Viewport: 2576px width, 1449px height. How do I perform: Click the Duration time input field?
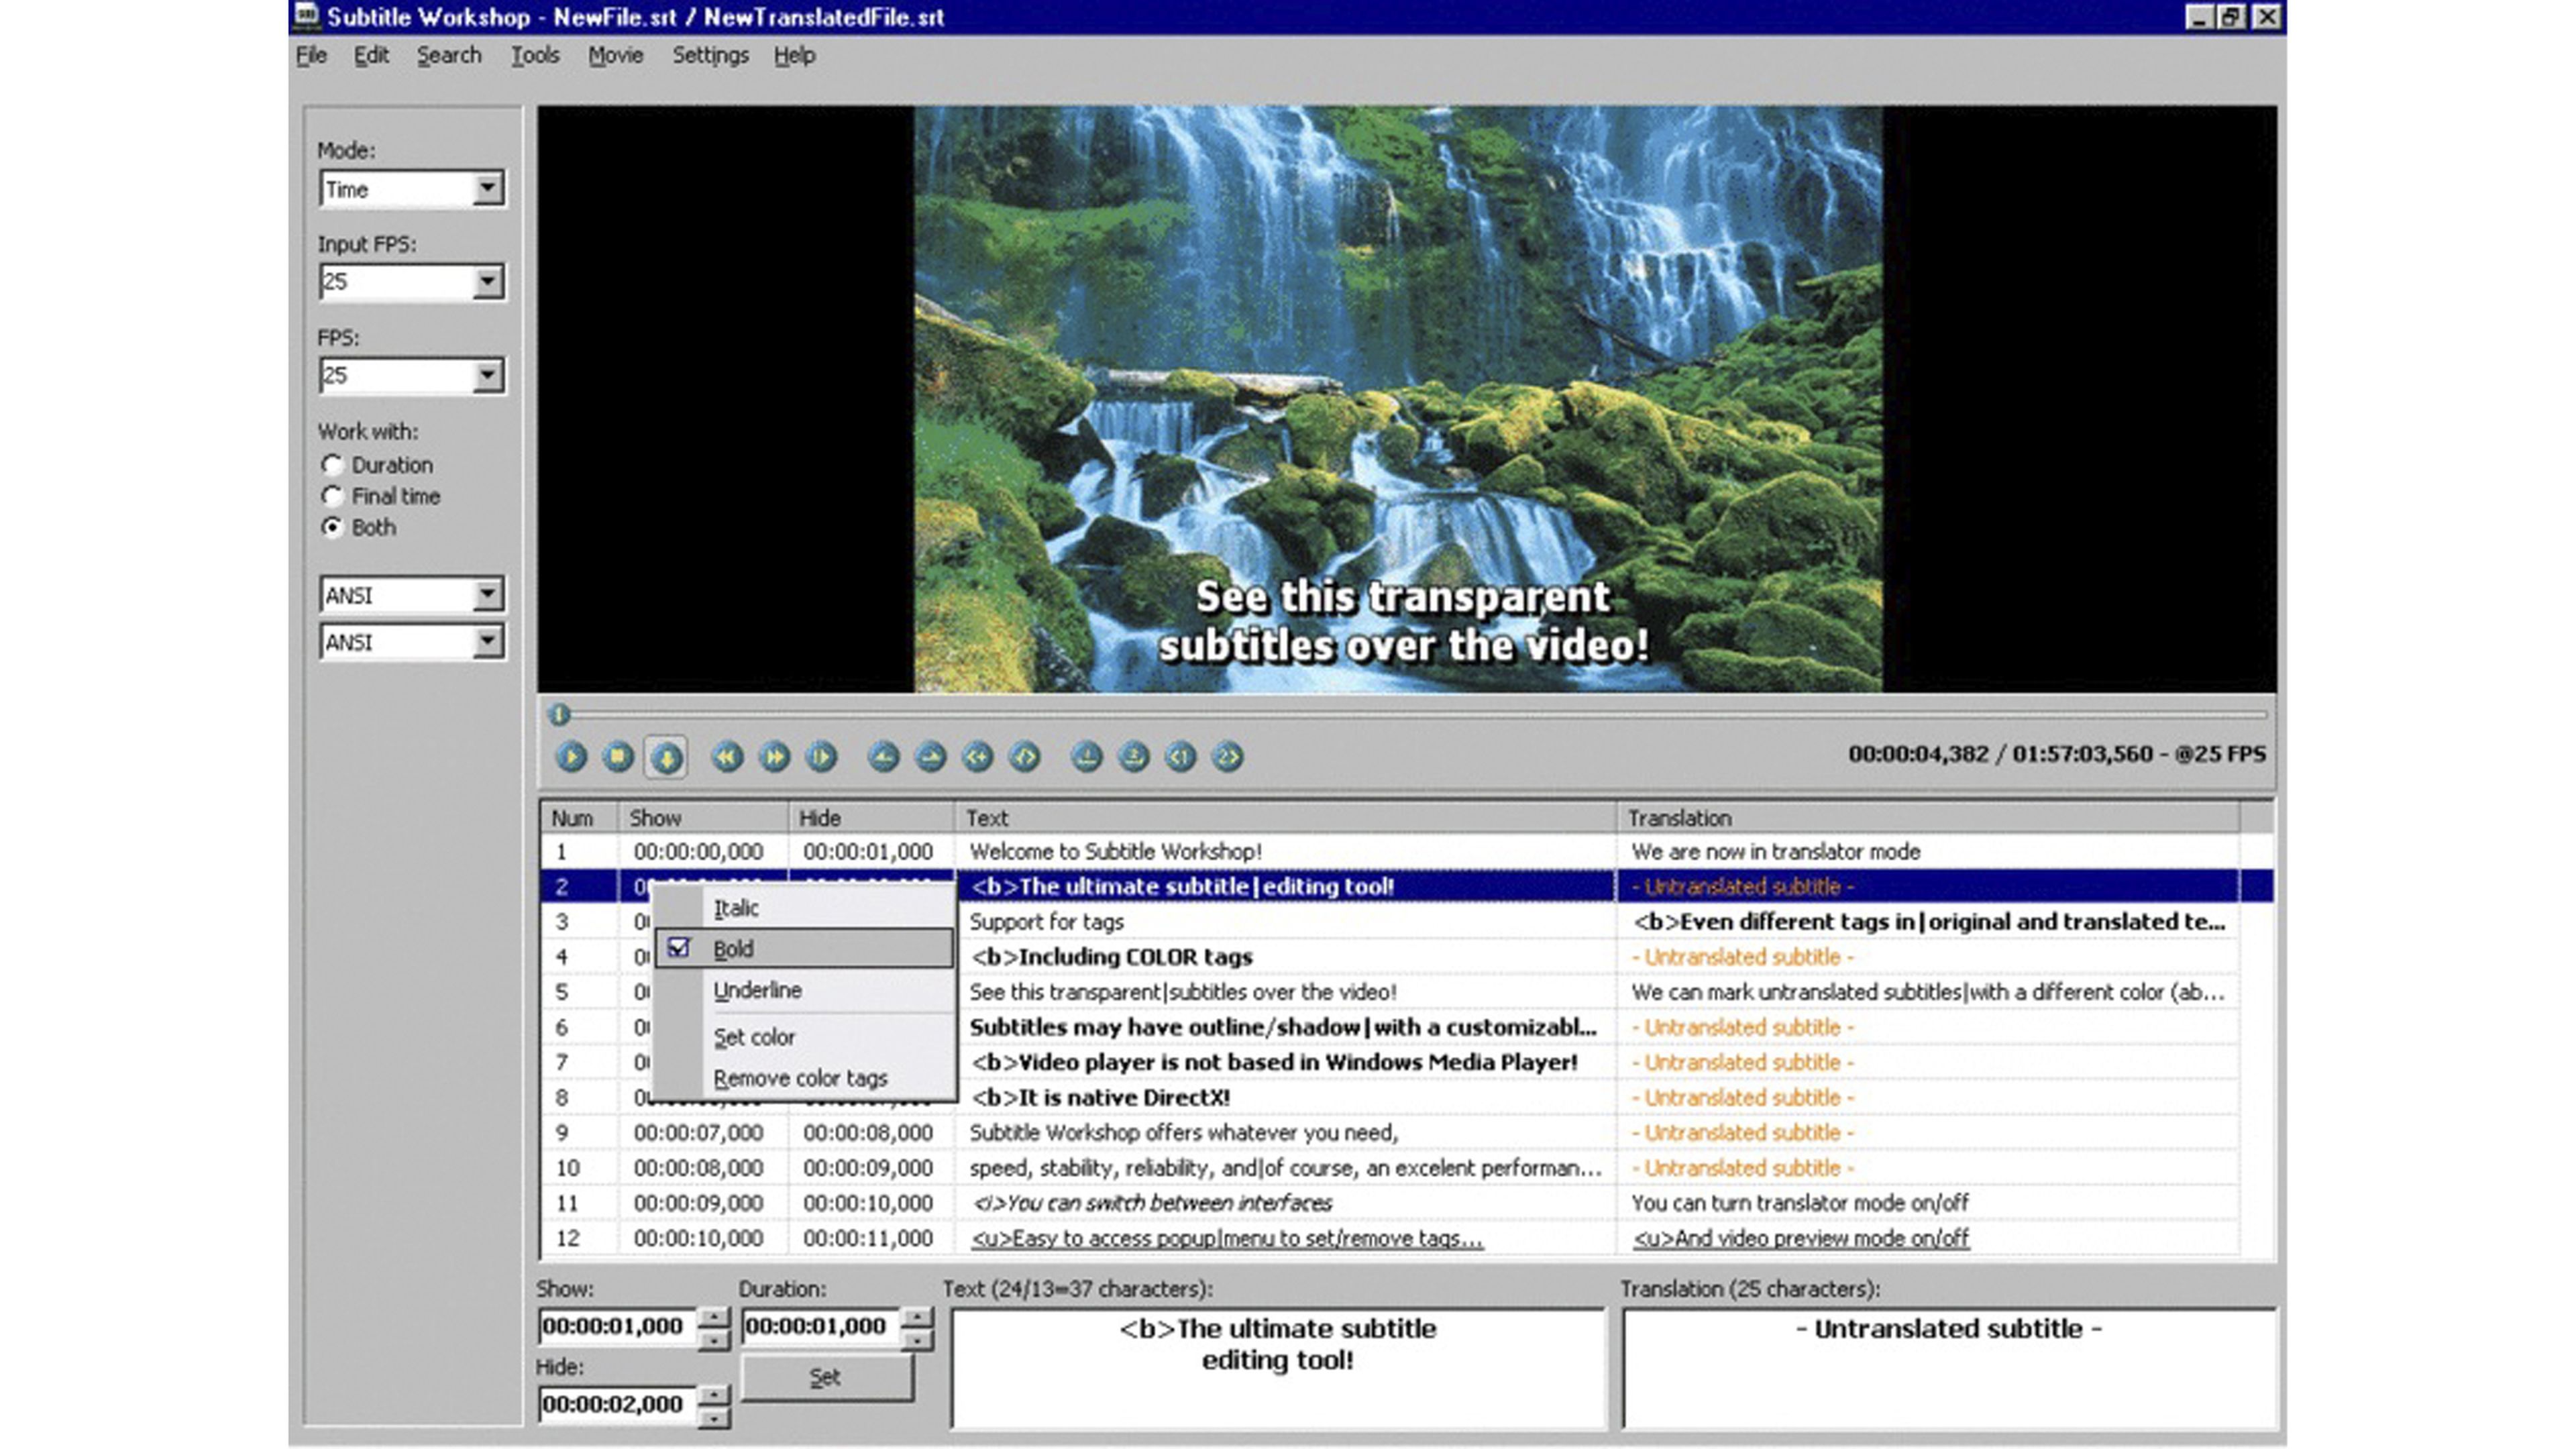click(821, 1327)
